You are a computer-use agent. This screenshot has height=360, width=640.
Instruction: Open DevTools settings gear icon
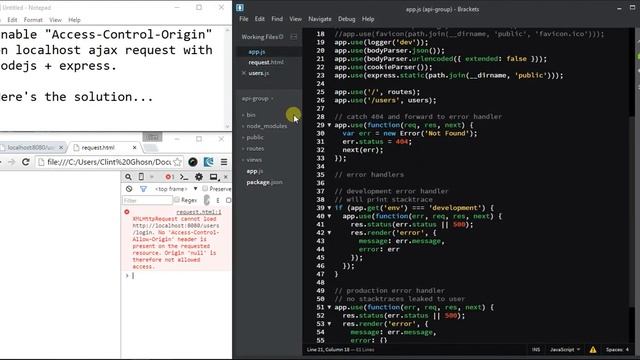[199, 177]
